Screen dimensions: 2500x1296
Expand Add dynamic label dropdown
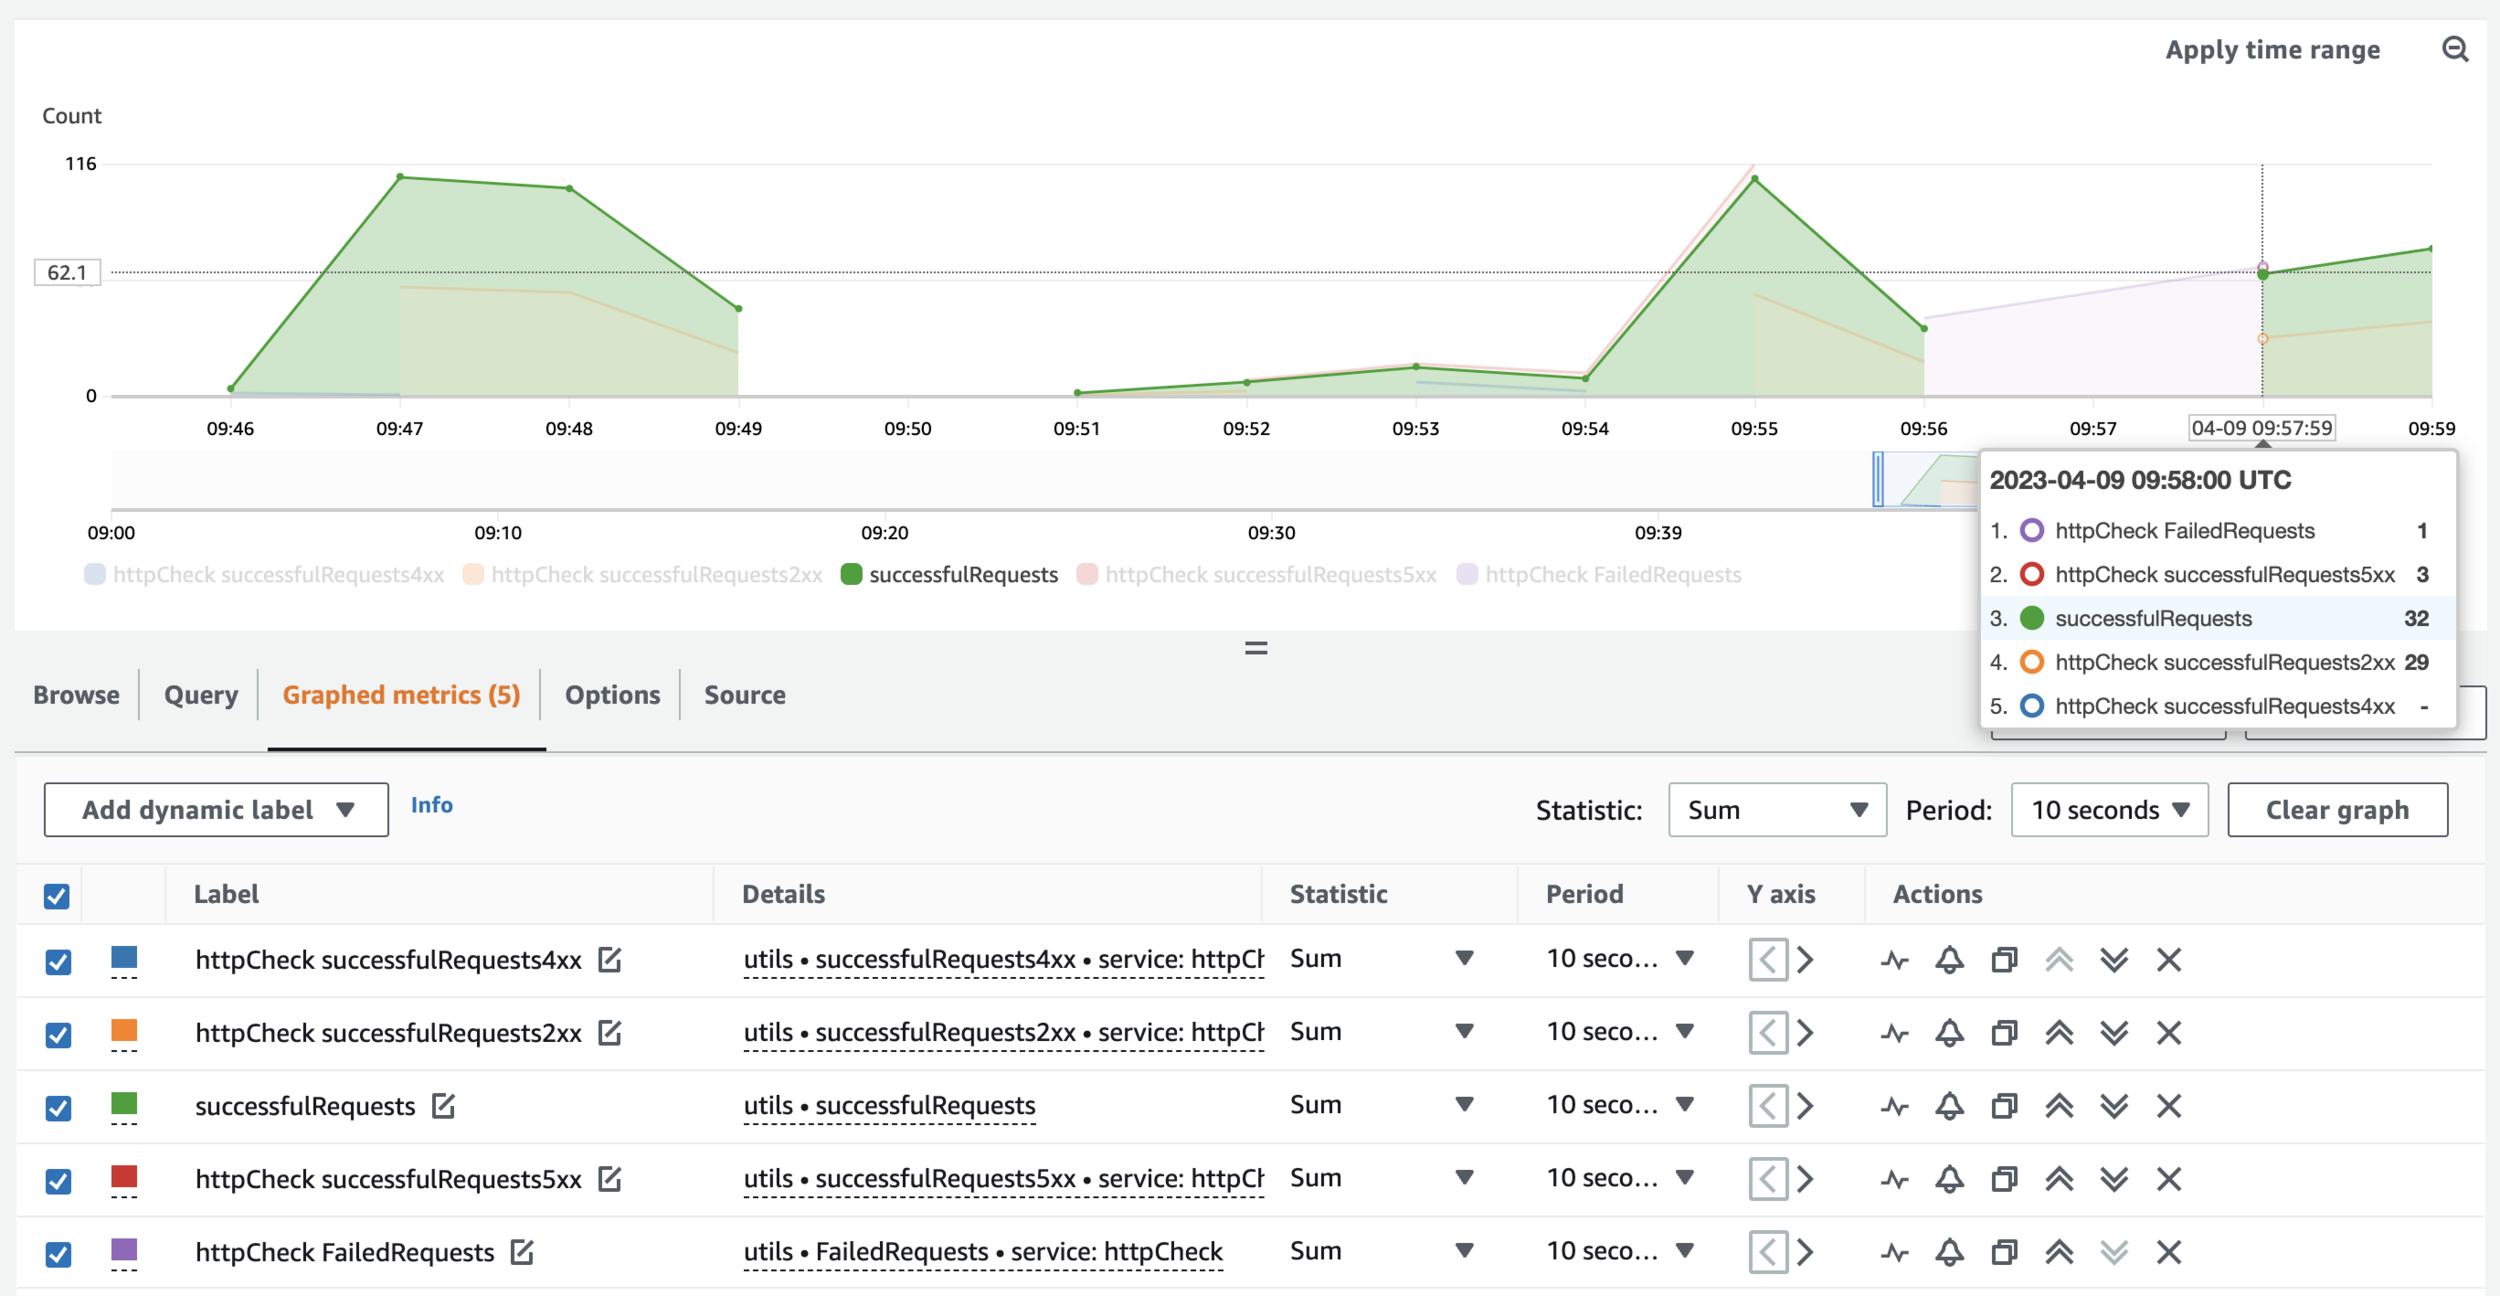tap(216, 810)
